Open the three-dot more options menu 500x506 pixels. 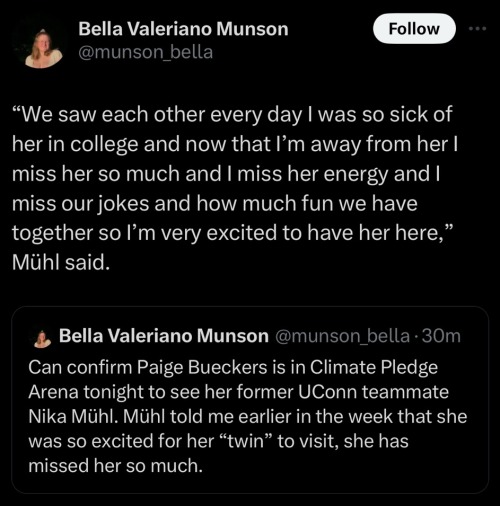478,29
